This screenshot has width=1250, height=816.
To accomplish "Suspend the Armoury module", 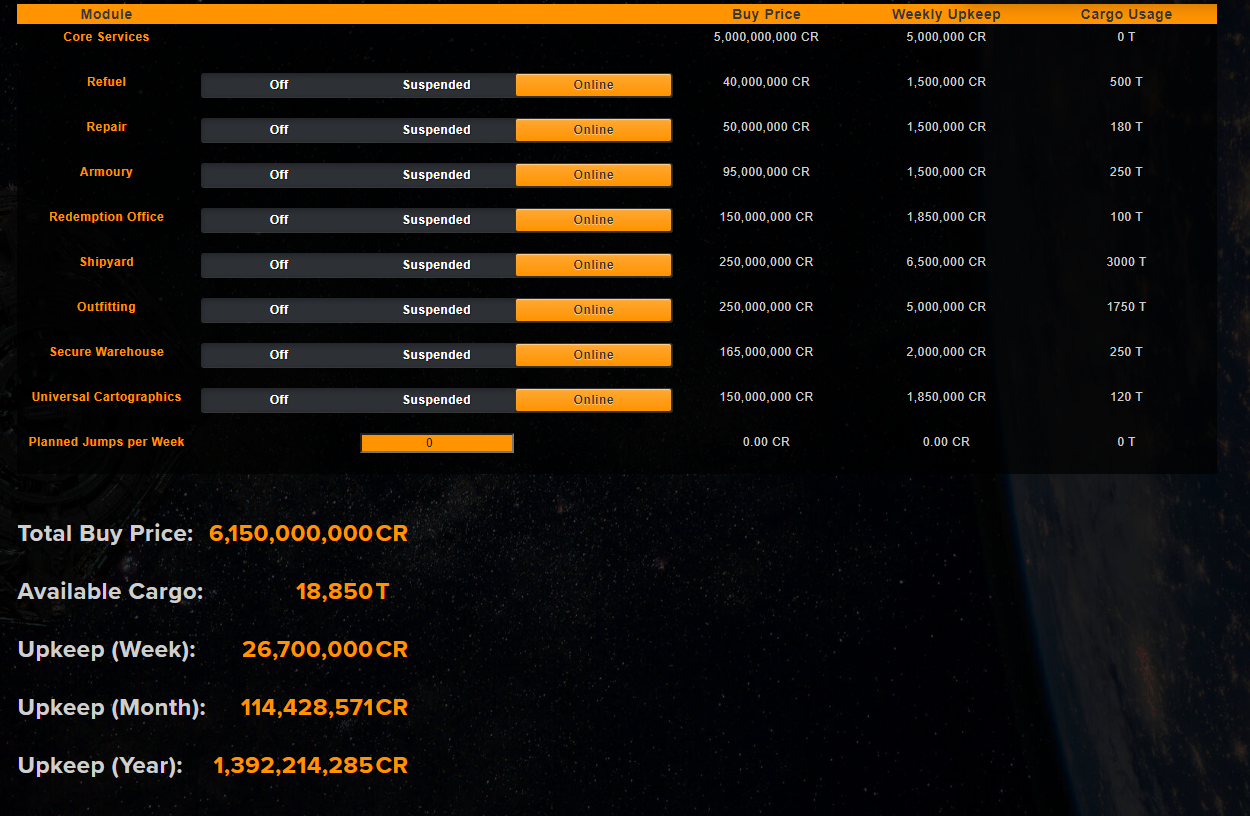I will (x=436, y=175).
